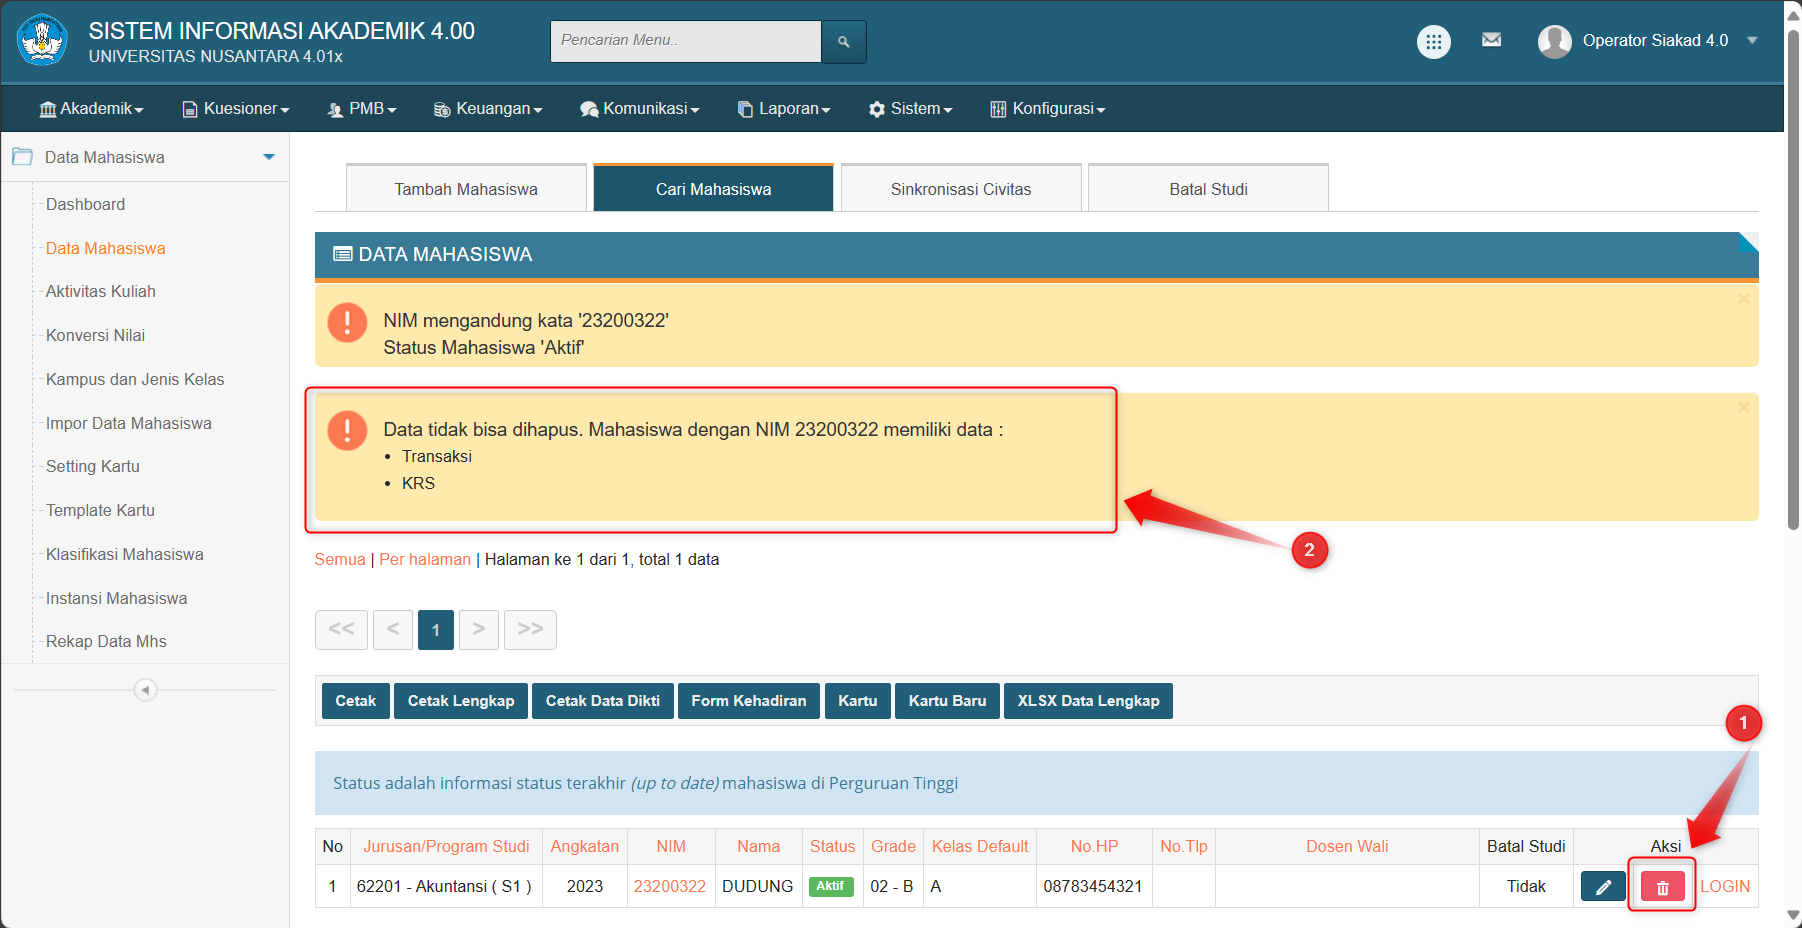Click the pencil edit icon for DUDUNG
Screen dimensions: 1802x928
[1603, 887]
